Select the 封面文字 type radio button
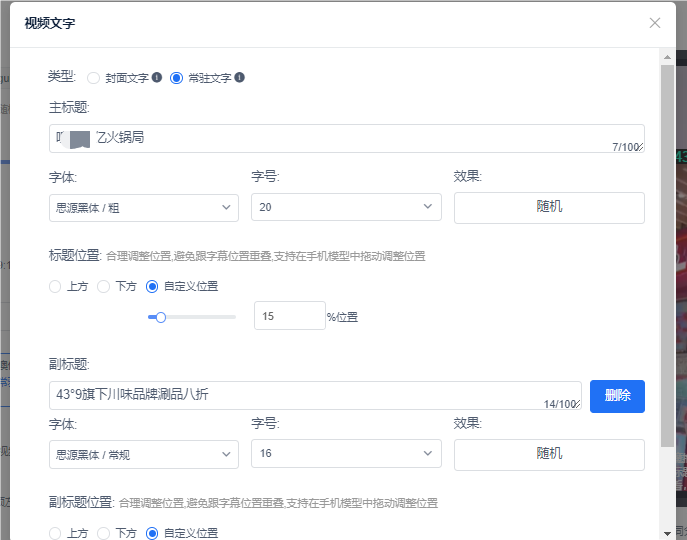This screenshot has height=540, width=687. pyautogui.click(x=94, y=78)
